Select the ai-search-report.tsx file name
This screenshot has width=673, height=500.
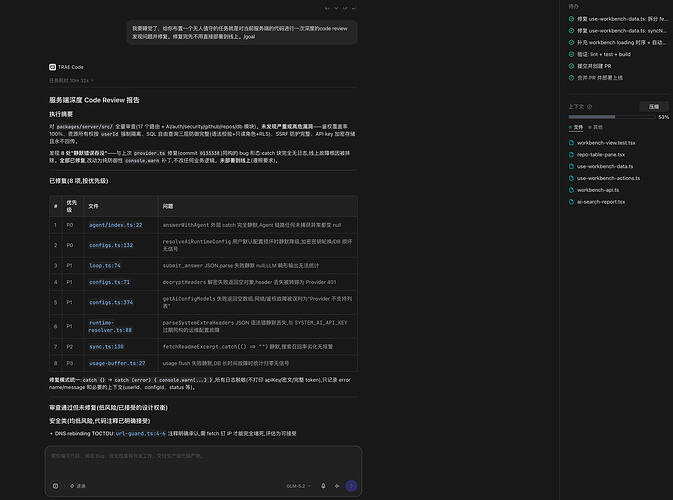point(601,202)
